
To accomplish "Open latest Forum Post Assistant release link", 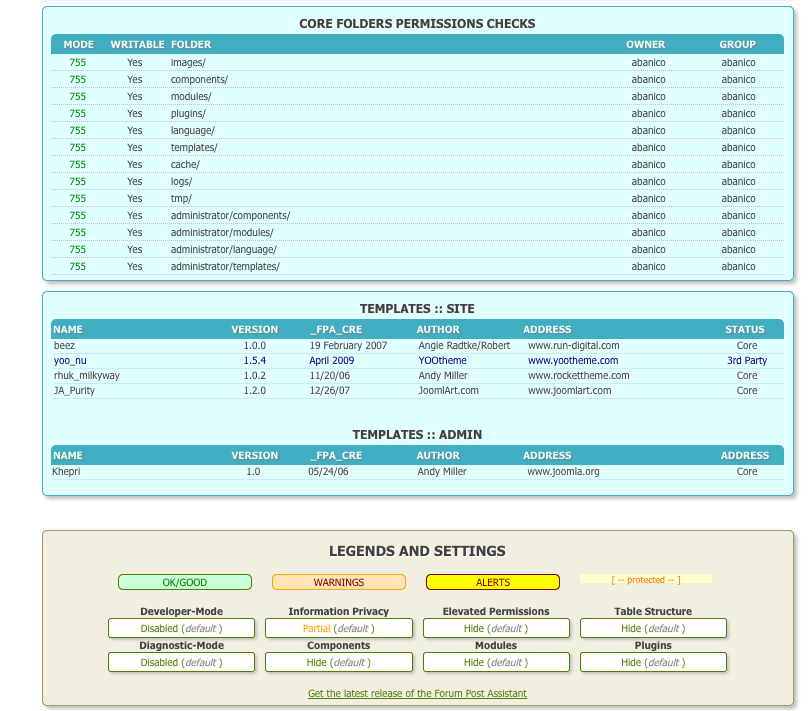I will [417, 693].
